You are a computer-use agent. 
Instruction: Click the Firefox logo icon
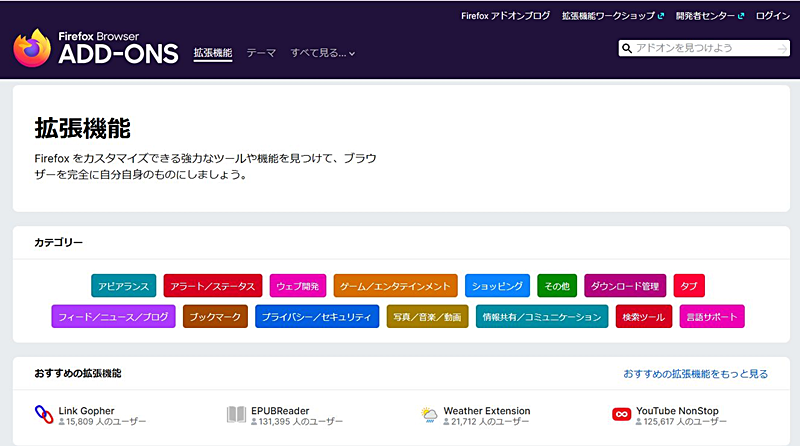click(32, 48)
